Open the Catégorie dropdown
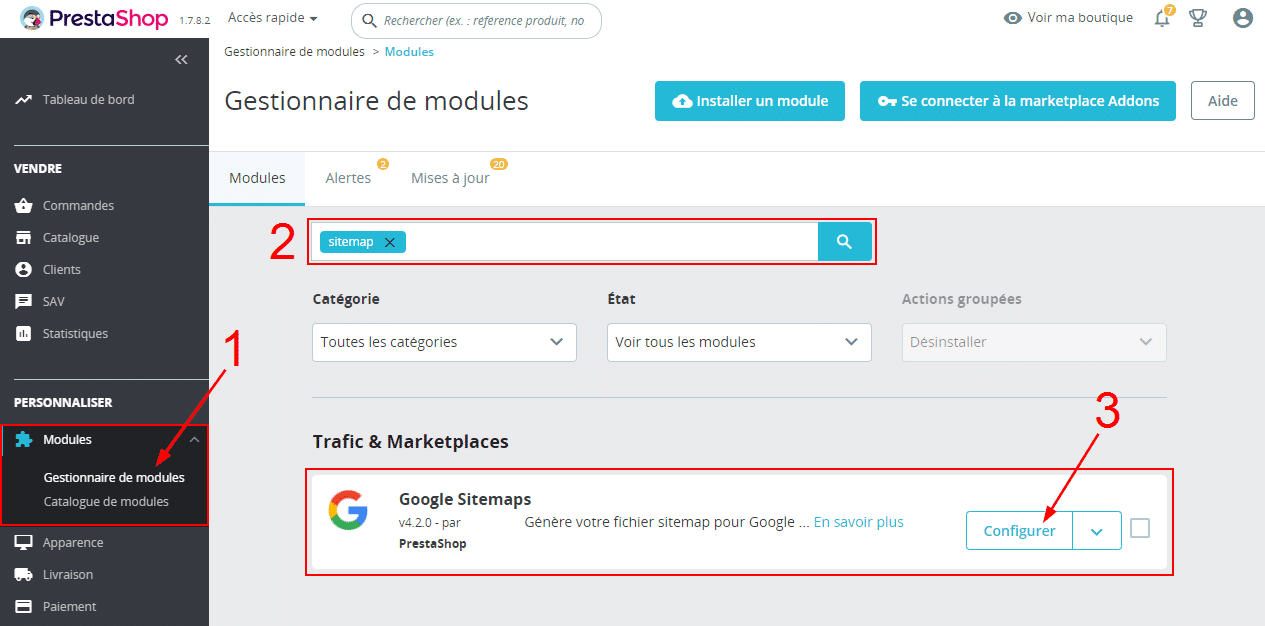 pos(444,342)
